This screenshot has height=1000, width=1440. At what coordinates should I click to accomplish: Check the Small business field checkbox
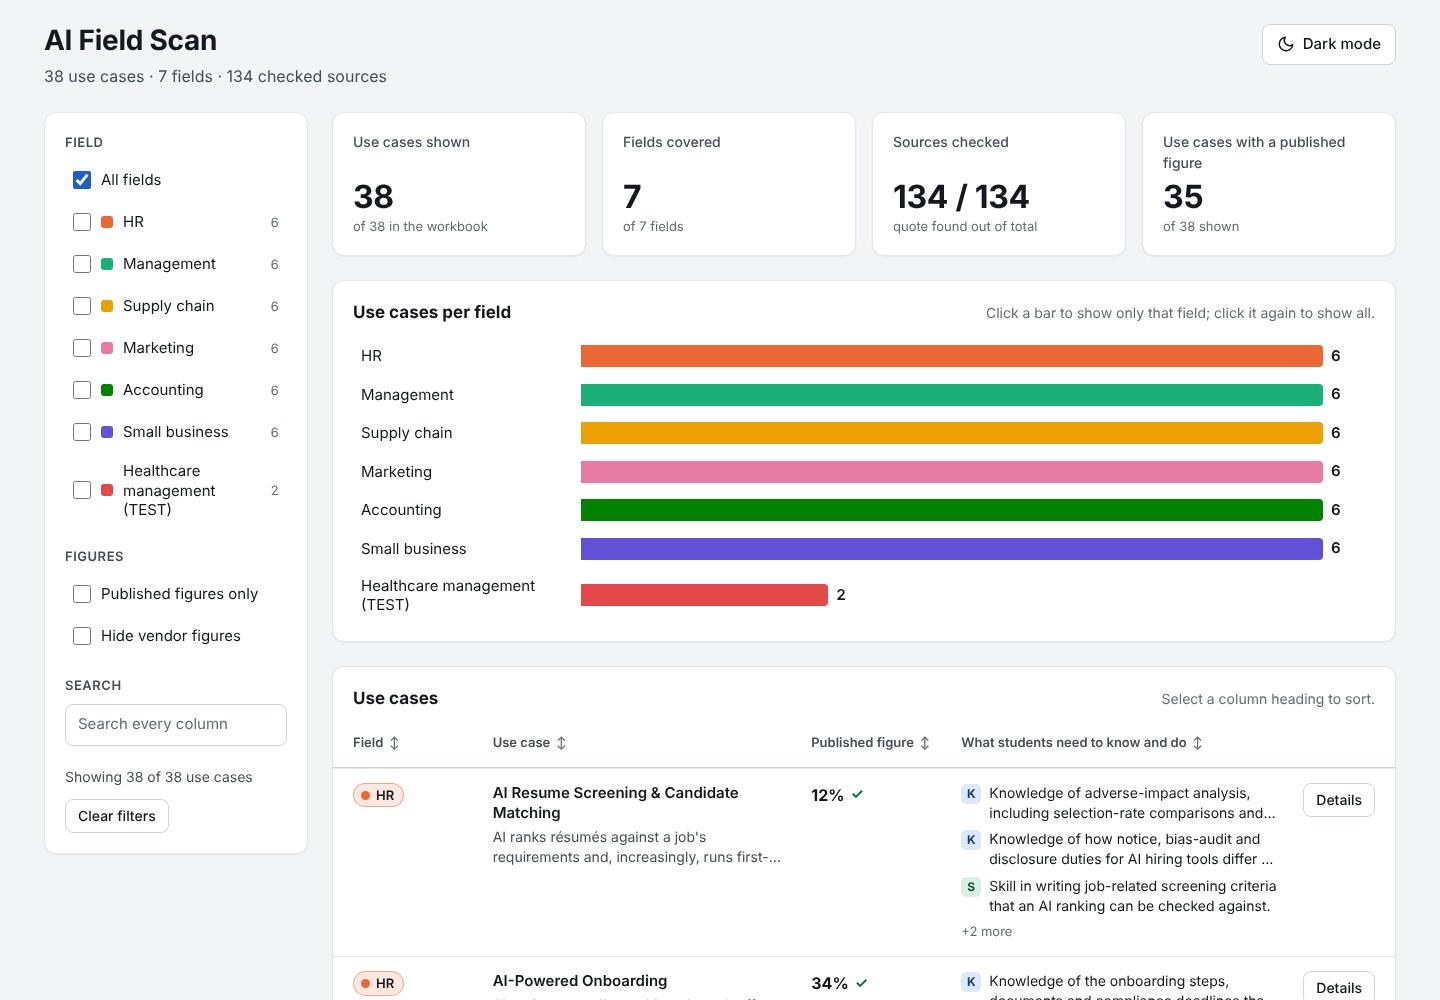[82, 432]
